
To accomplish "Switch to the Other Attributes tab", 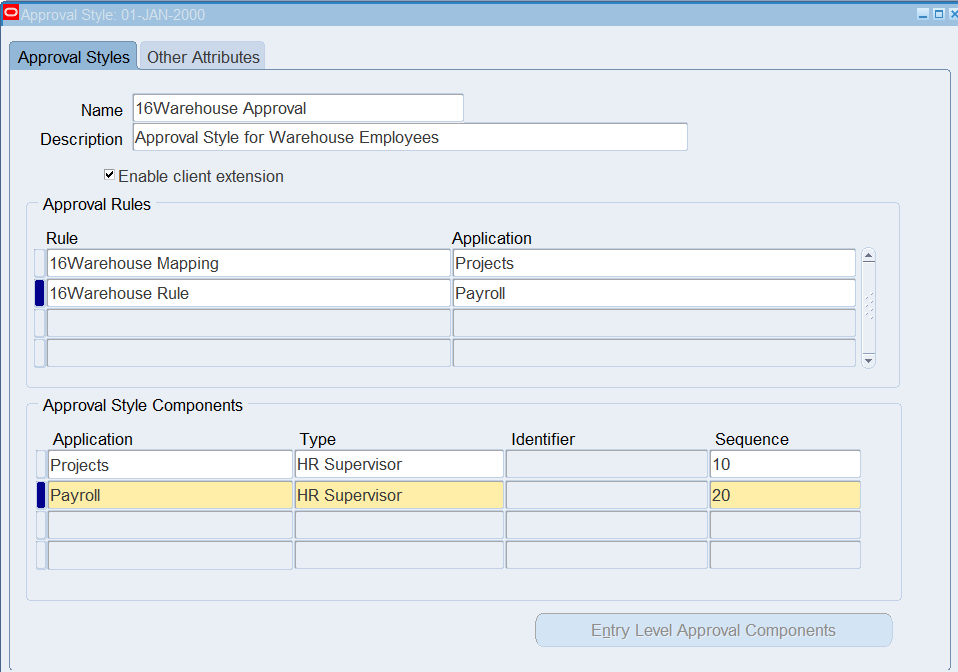I will pos(203,57).
